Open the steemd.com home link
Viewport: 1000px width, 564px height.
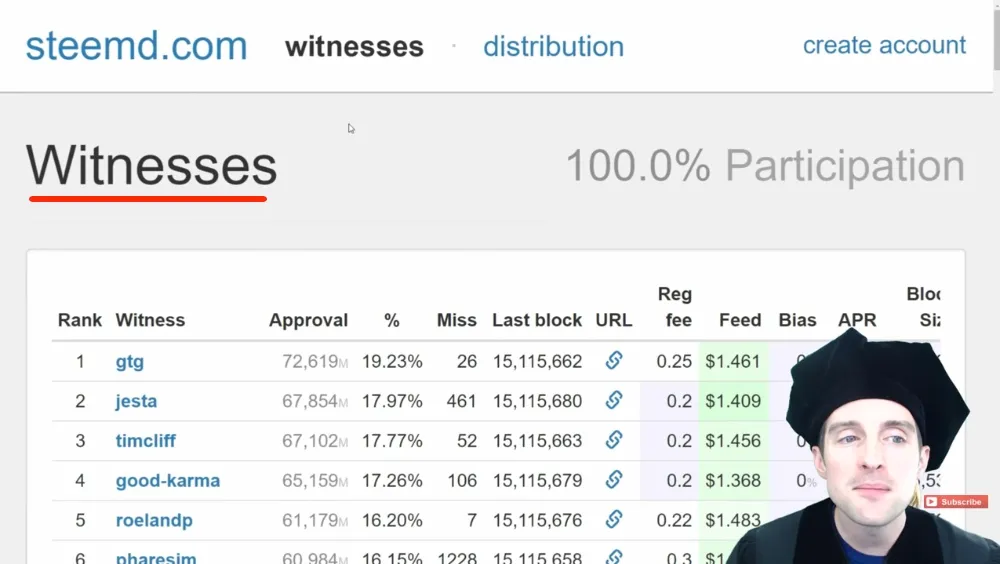(x=136, y=46)
